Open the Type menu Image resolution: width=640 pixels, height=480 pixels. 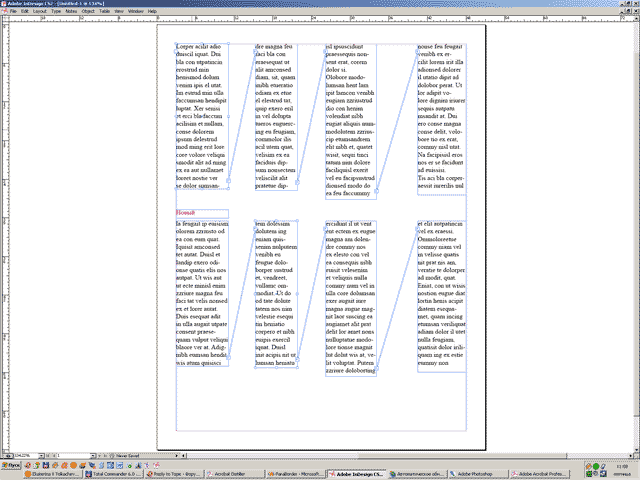56,11
